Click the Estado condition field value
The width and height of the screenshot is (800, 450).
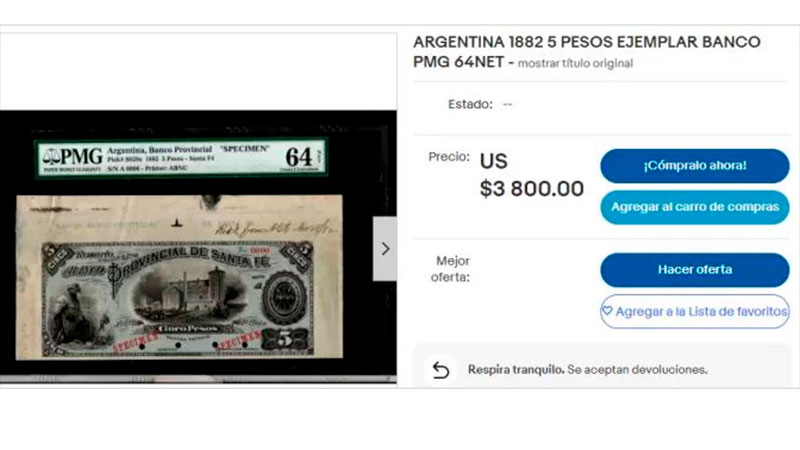tap(507, 105)
